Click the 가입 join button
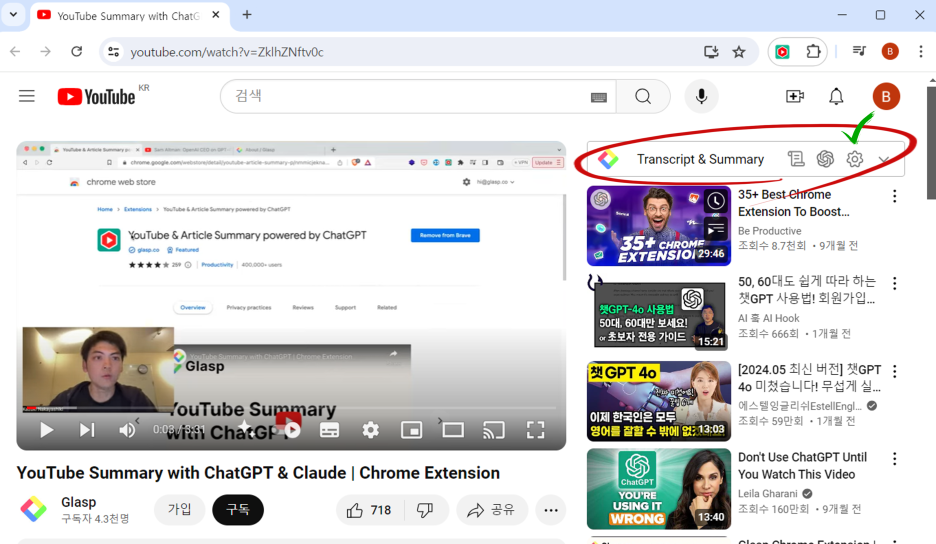The image size is (936, 544). point(179,510)
